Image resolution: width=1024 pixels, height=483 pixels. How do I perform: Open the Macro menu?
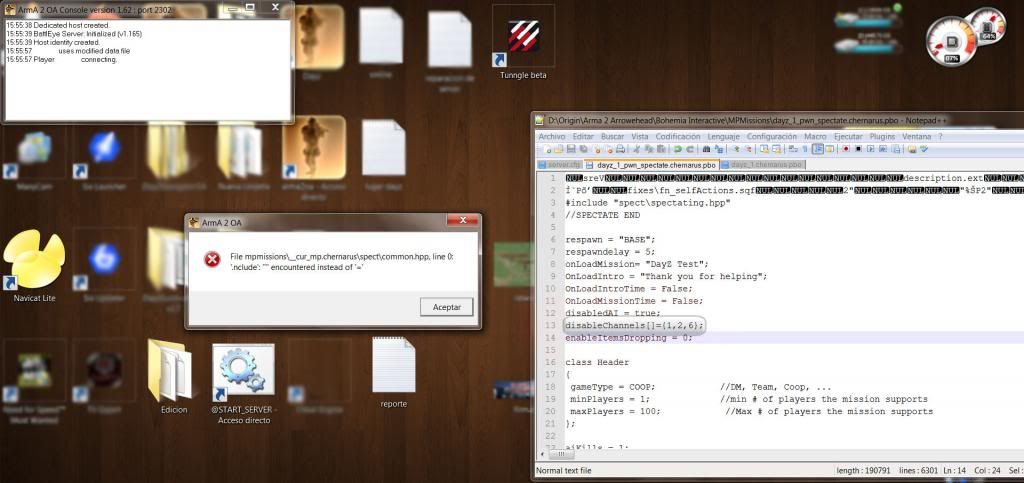point(815,136)
